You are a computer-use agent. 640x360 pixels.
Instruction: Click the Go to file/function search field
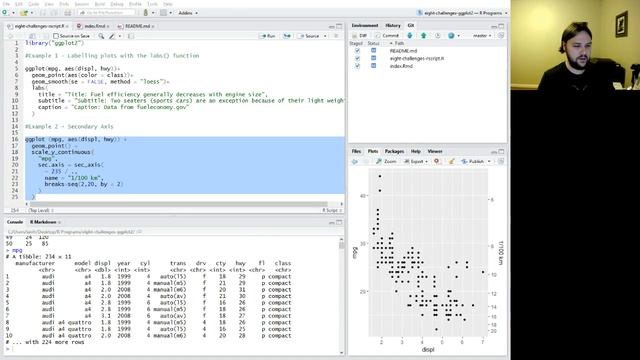pos(107,13)
